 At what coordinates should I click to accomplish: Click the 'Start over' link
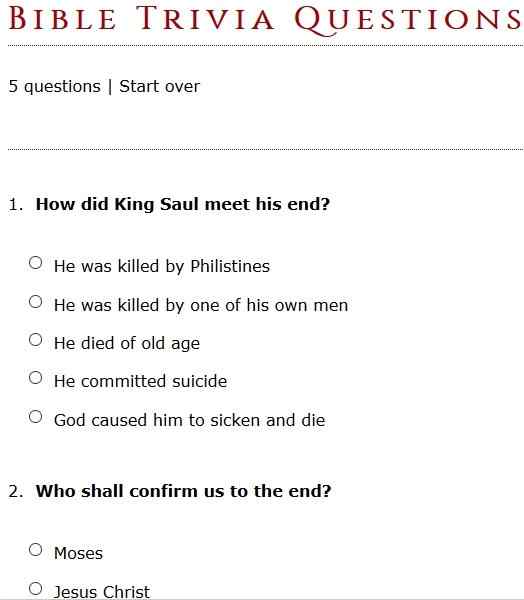[x=159, y=86]
